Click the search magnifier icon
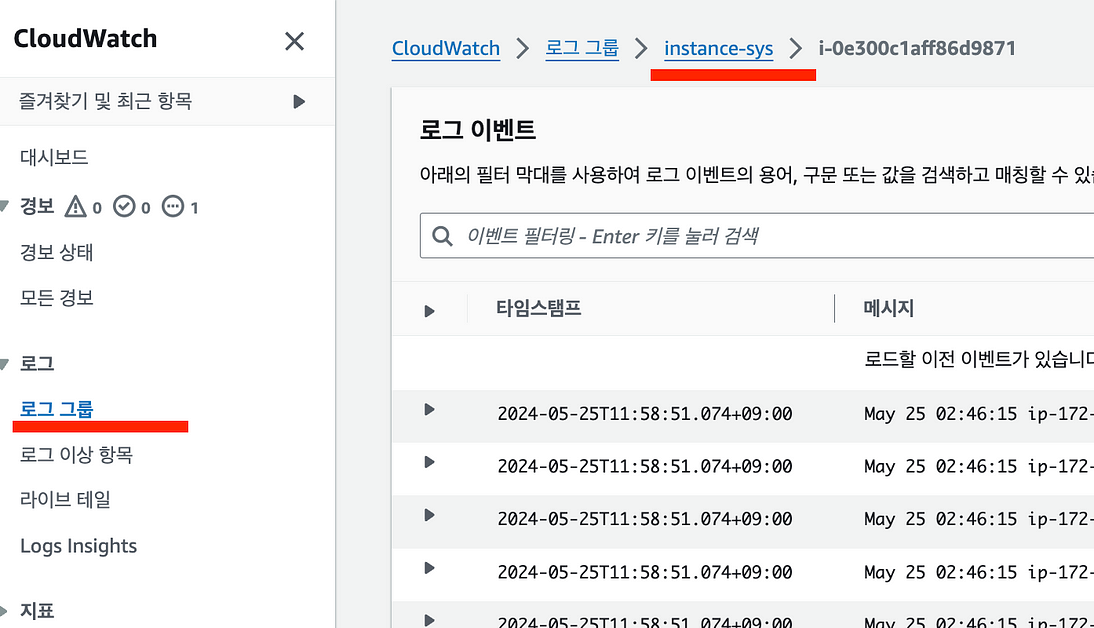1094x628 pixels. point(442,236)
